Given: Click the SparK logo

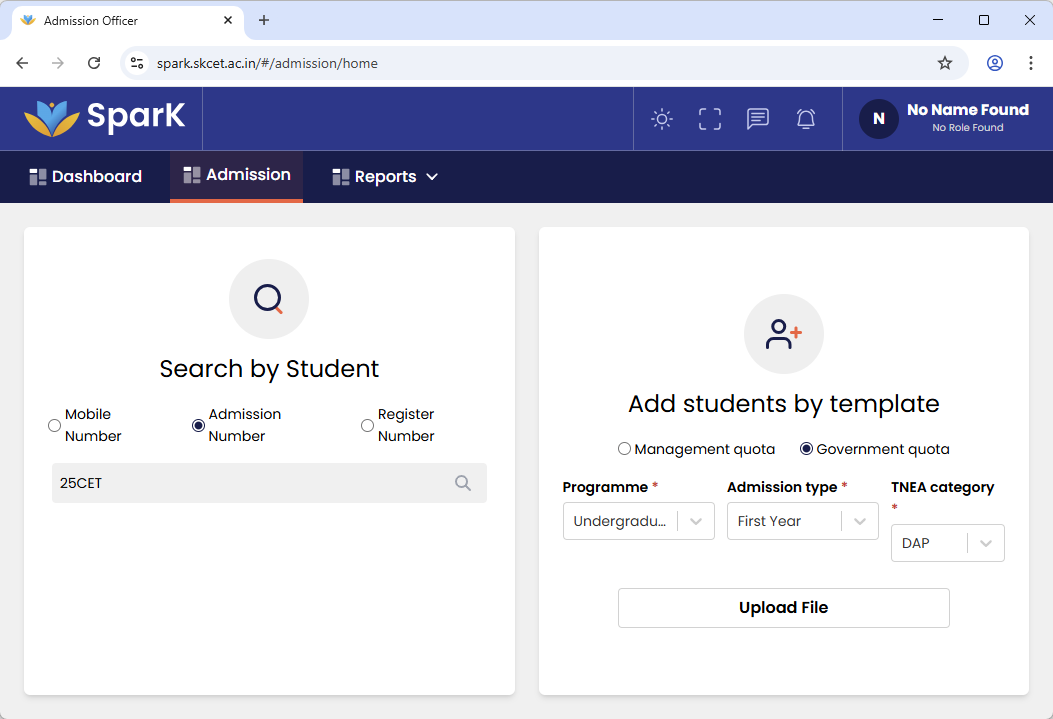Looking at the screenshot, I should point(105,117).
